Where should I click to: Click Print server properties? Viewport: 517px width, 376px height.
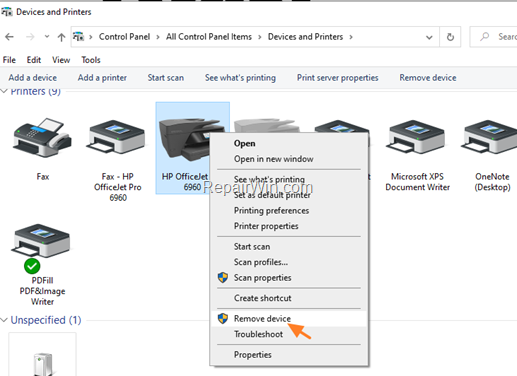pyautogui.click(x=338, y=78)
